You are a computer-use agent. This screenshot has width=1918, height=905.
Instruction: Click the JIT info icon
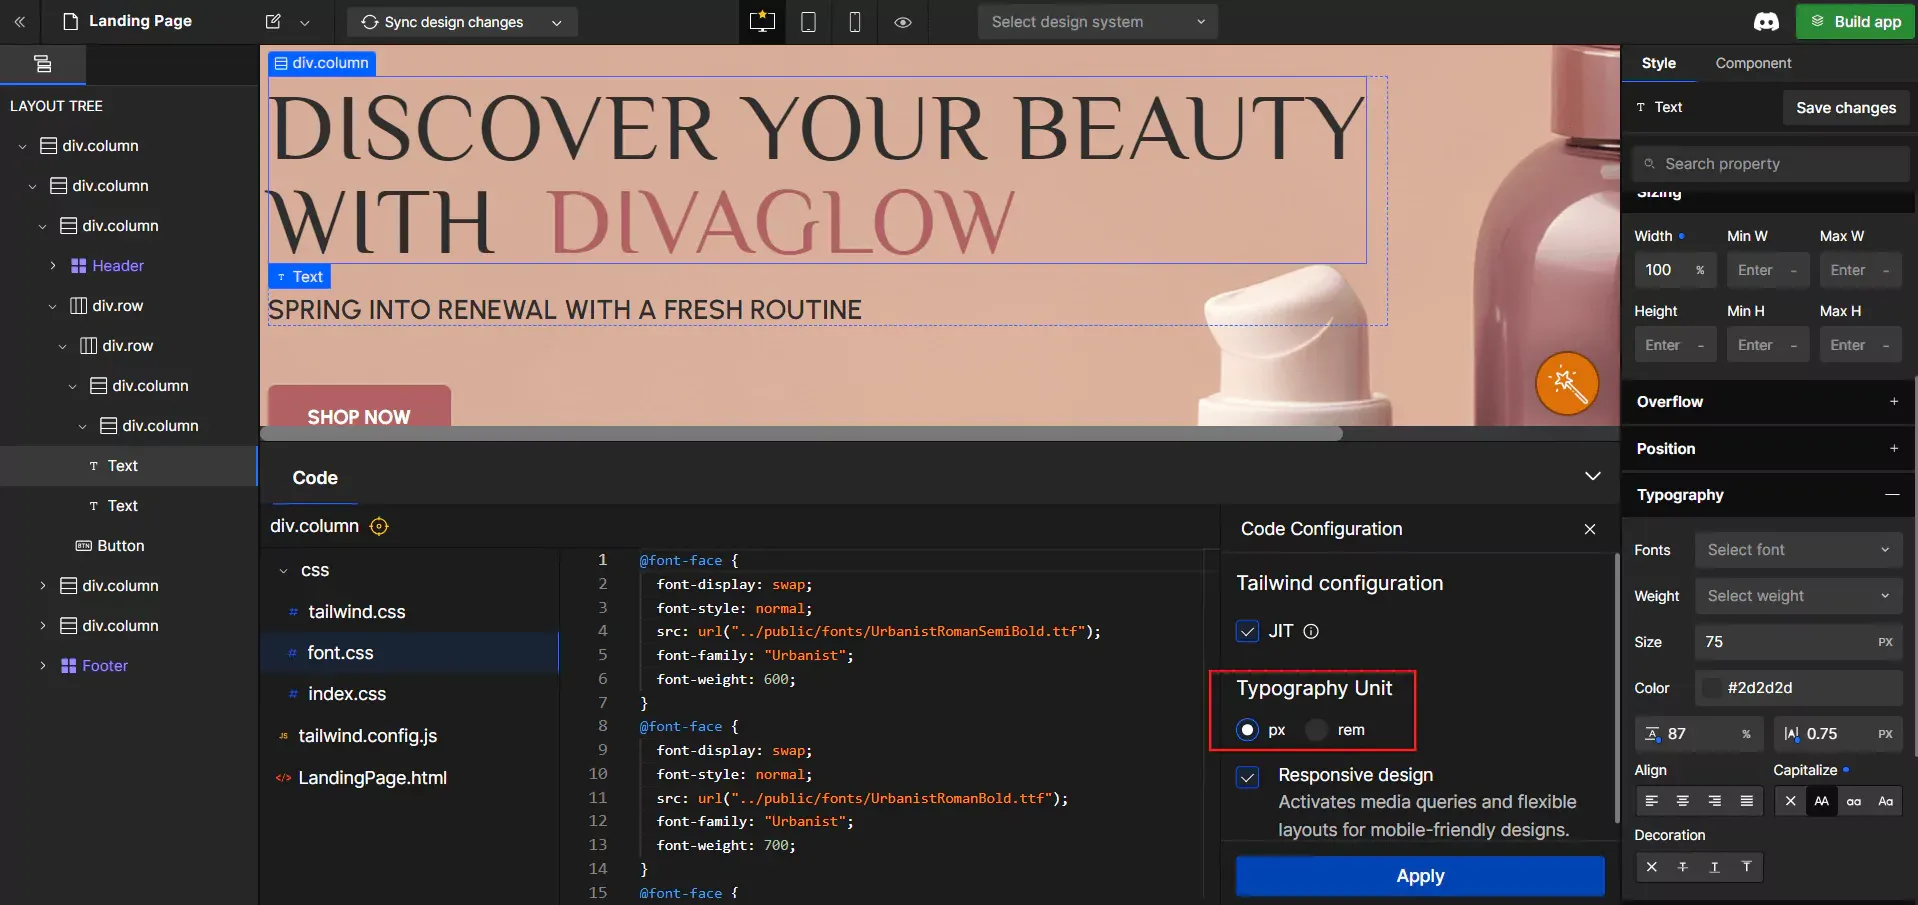pyautogui.click(x=1311, y=631)
